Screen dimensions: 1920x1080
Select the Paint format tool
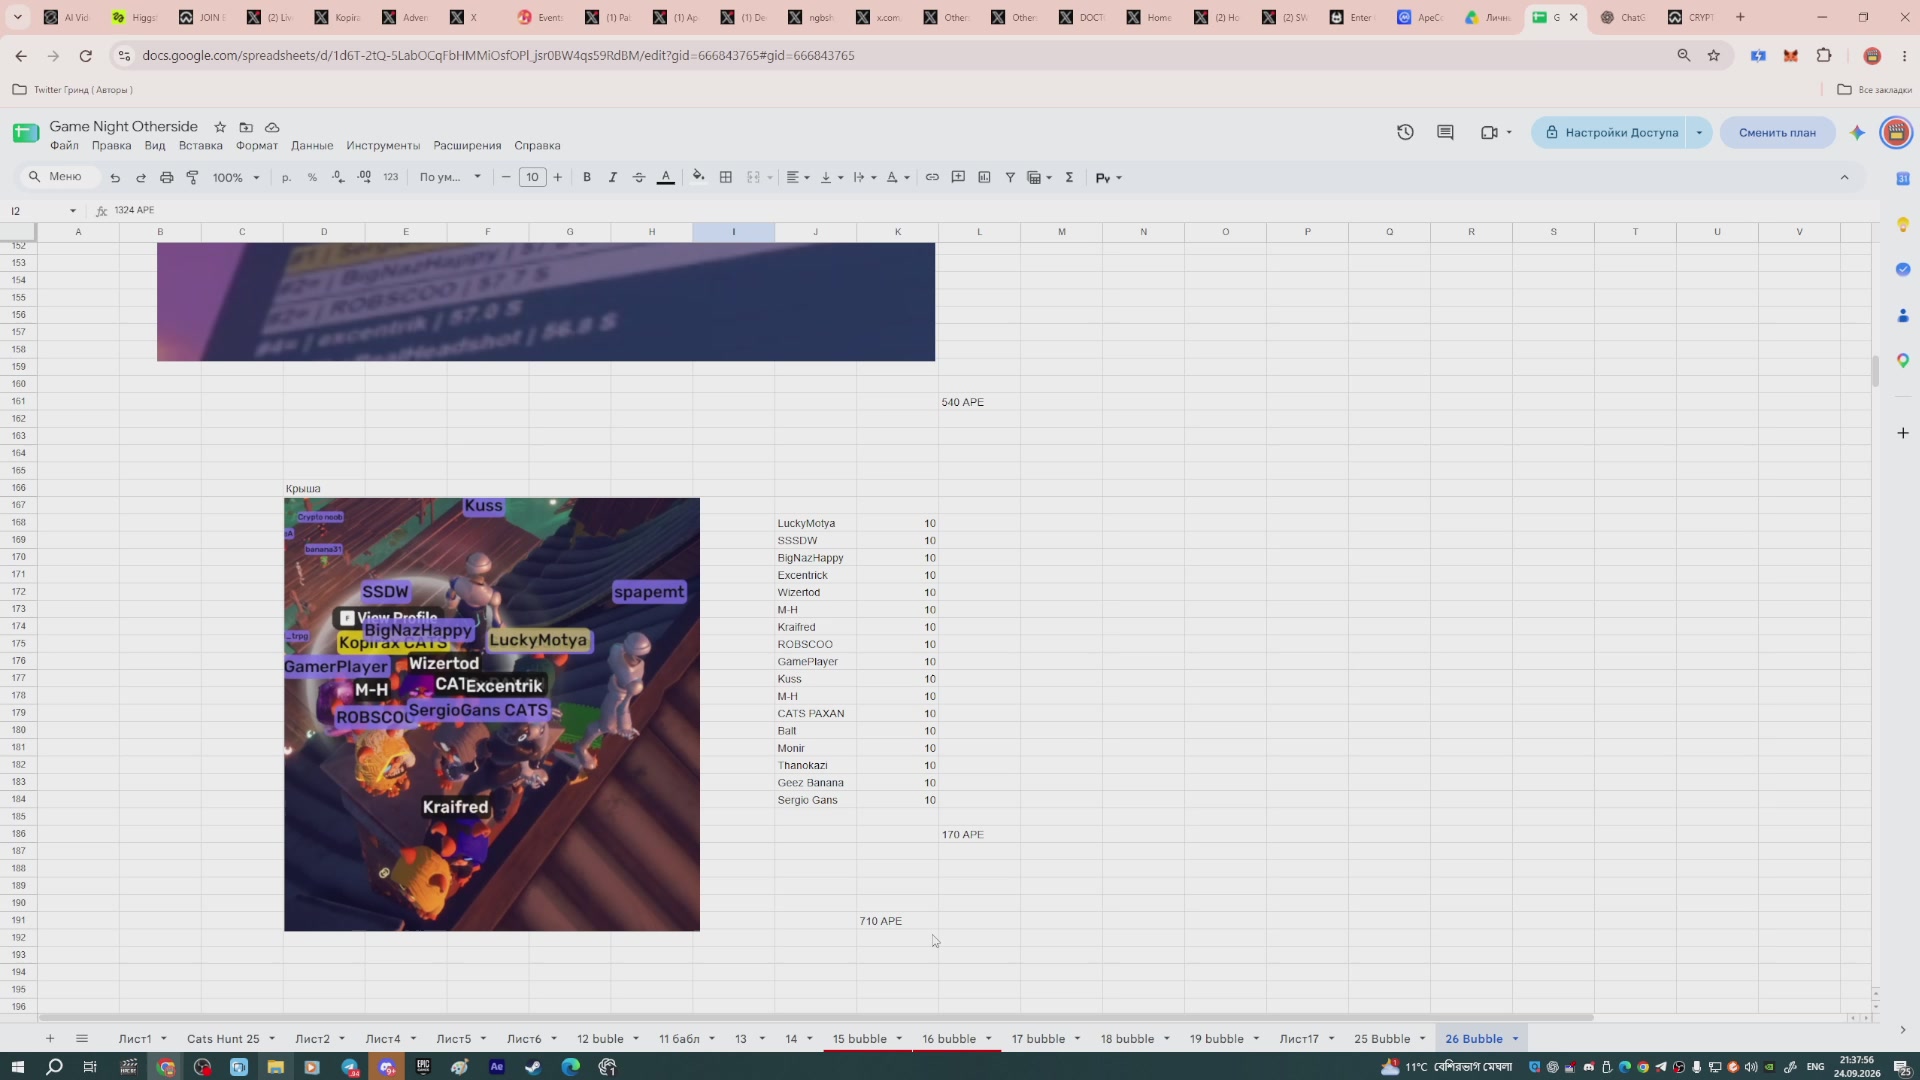193,178
